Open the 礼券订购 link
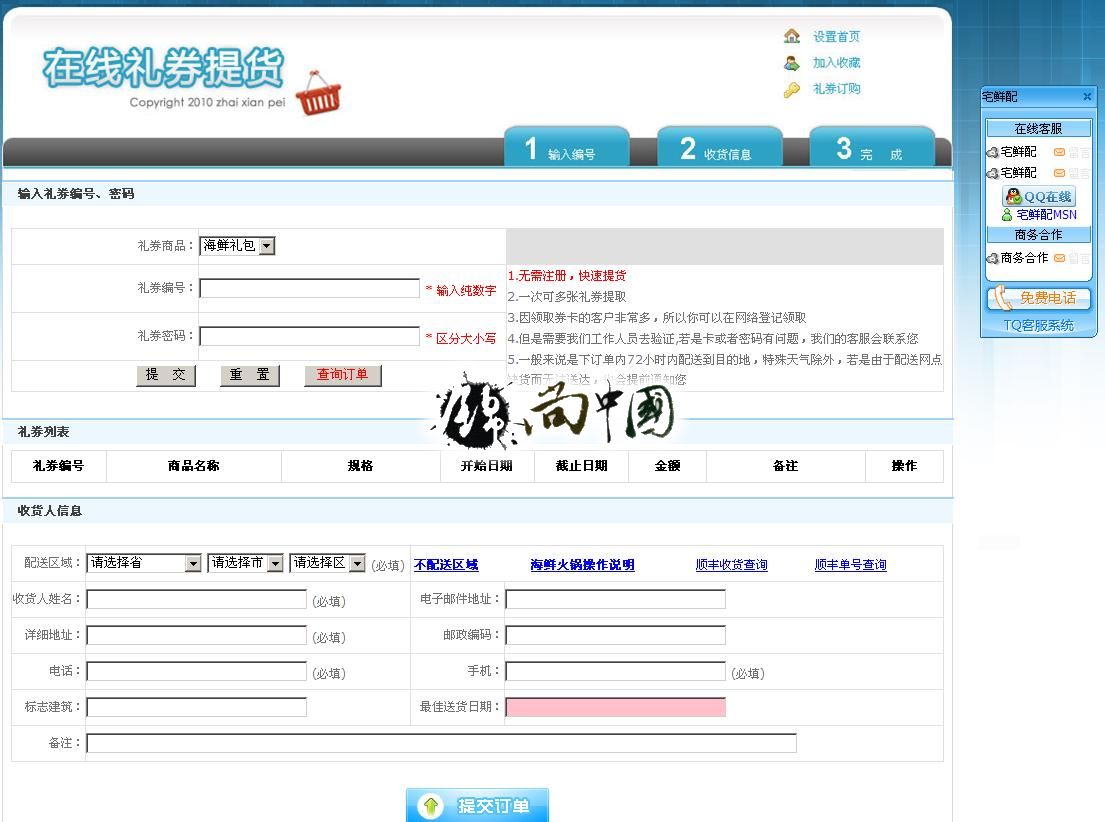 [837, 89]
